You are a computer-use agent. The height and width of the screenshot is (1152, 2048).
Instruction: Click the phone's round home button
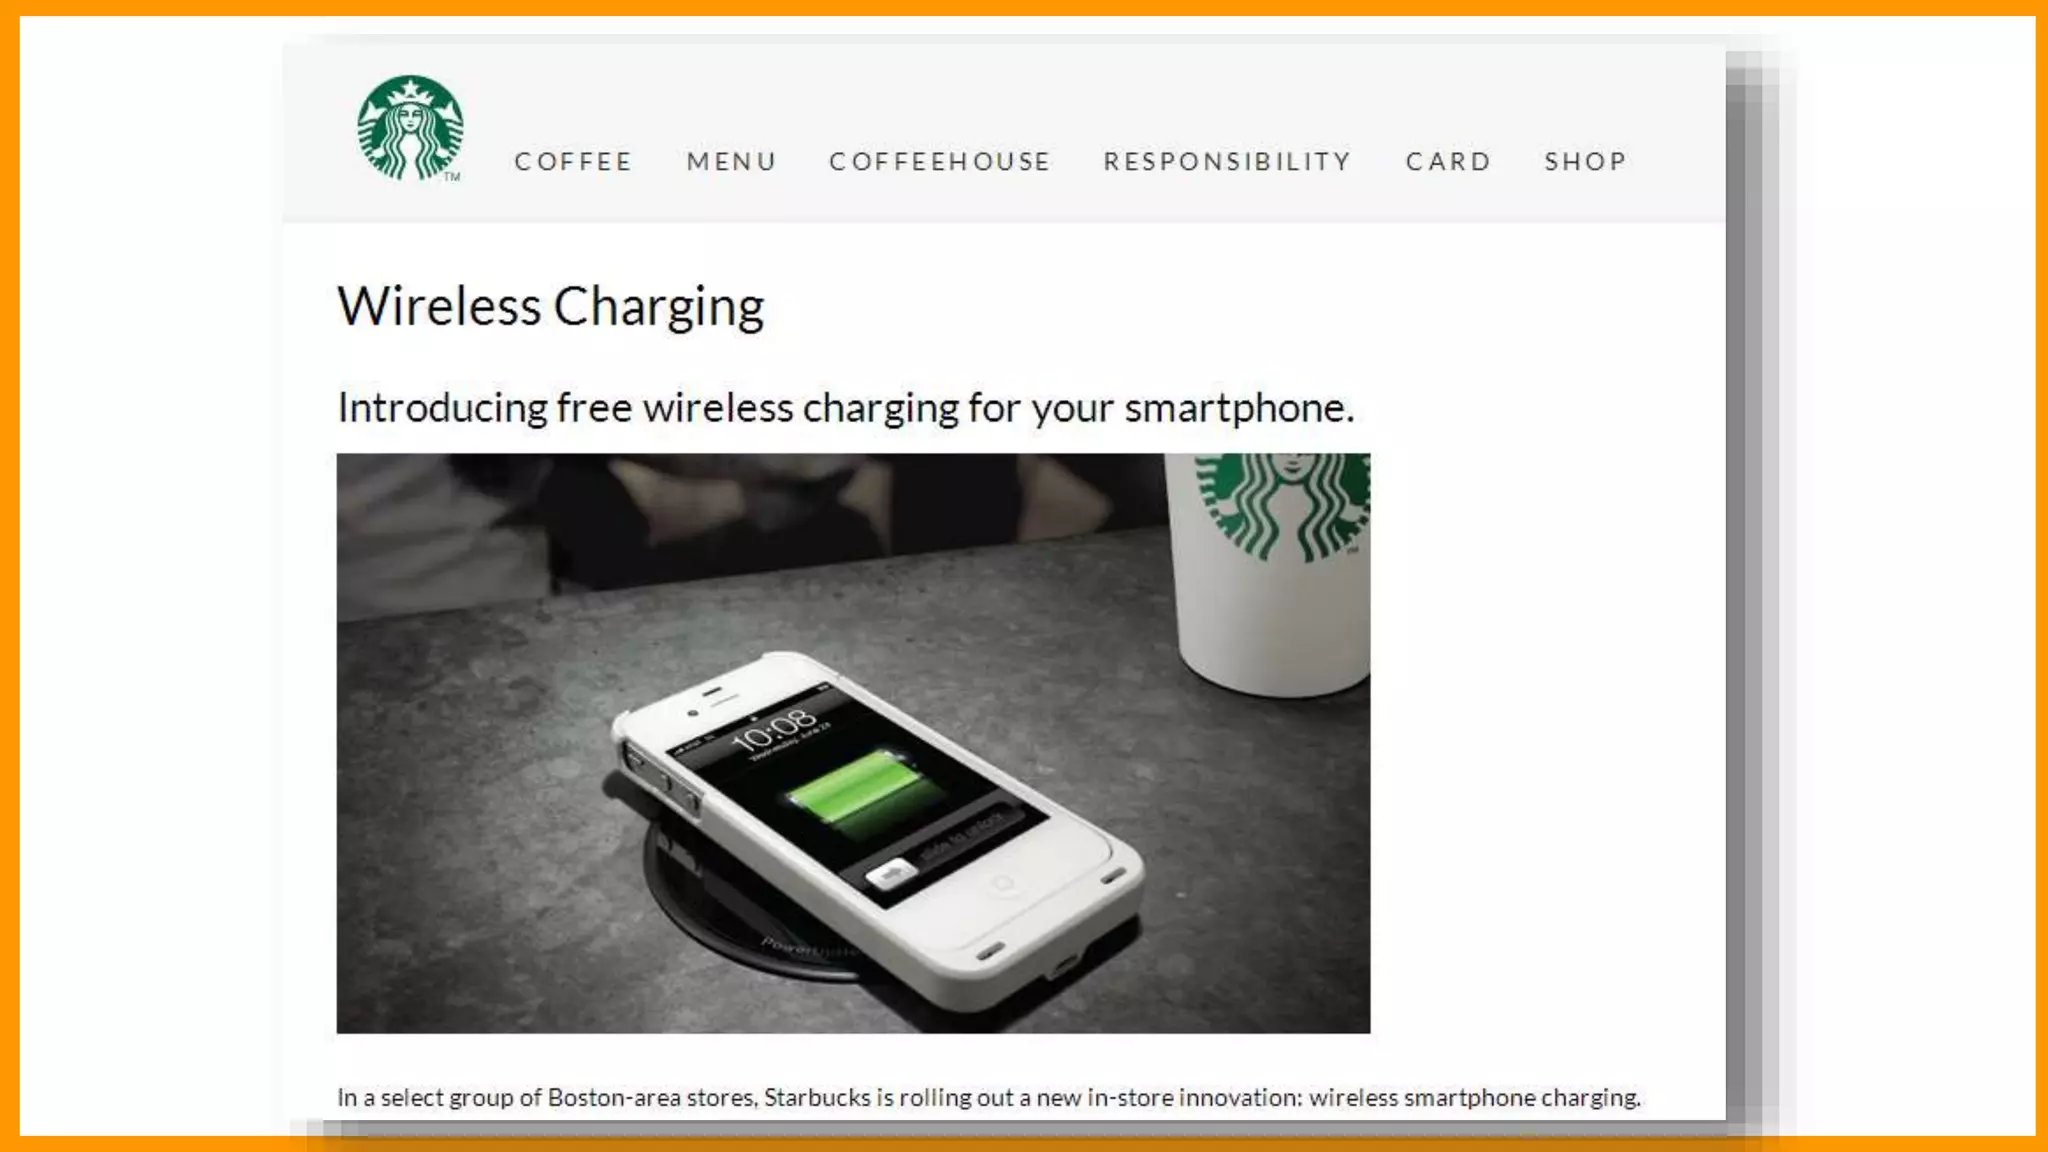point(1002,883)
